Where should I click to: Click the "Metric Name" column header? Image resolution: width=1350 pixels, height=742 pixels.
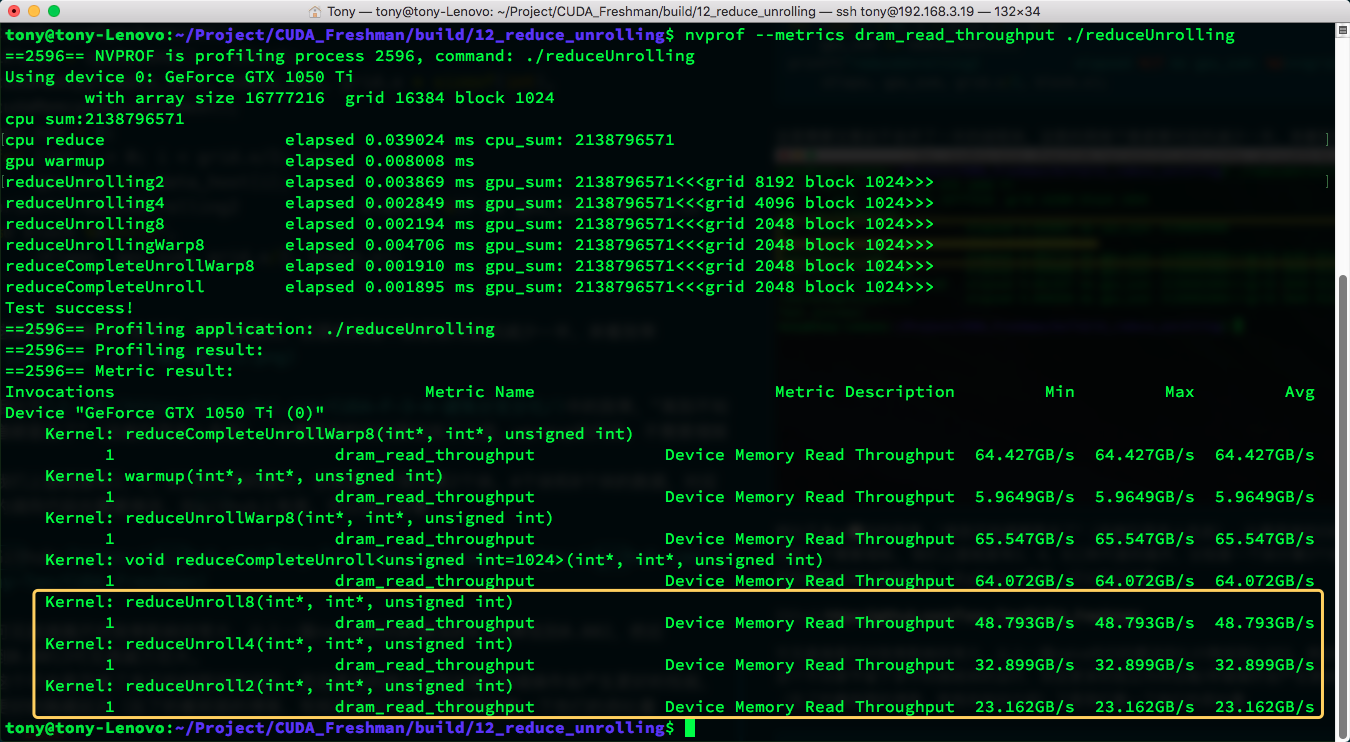(479, 392)
